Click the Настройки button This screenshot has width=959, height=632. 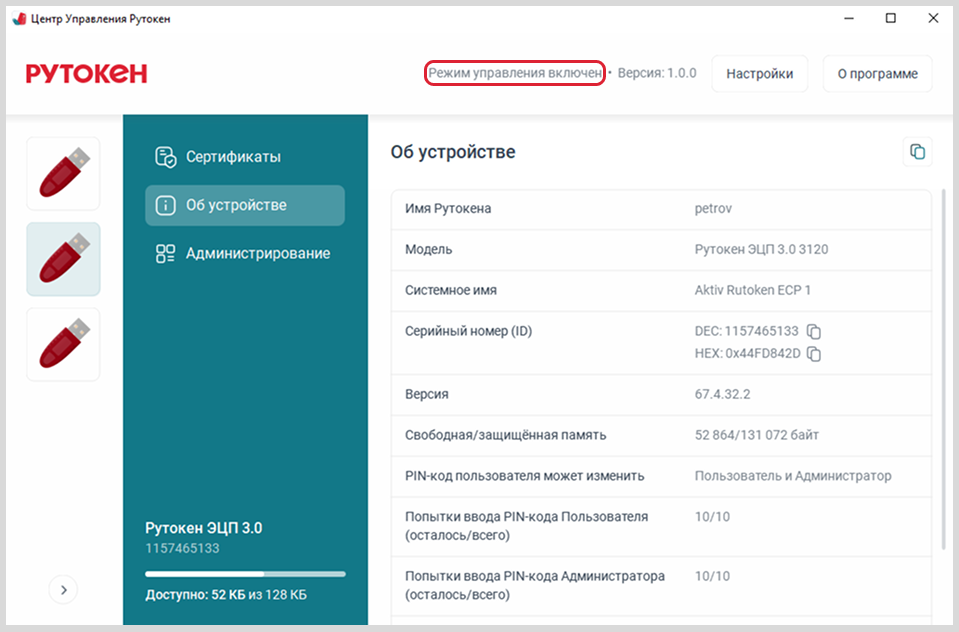click(x=759, y=74)
